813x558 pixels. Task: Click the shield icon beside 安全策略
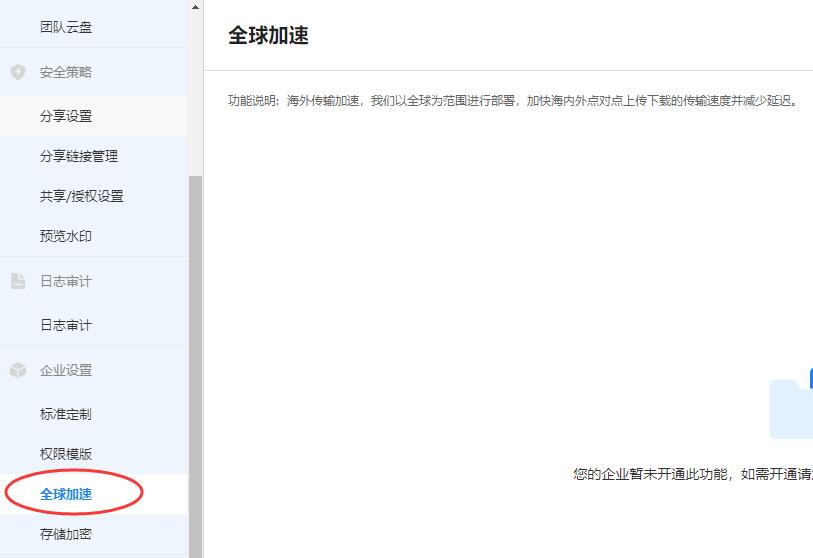pyautogui.click(x=18, y=72)
